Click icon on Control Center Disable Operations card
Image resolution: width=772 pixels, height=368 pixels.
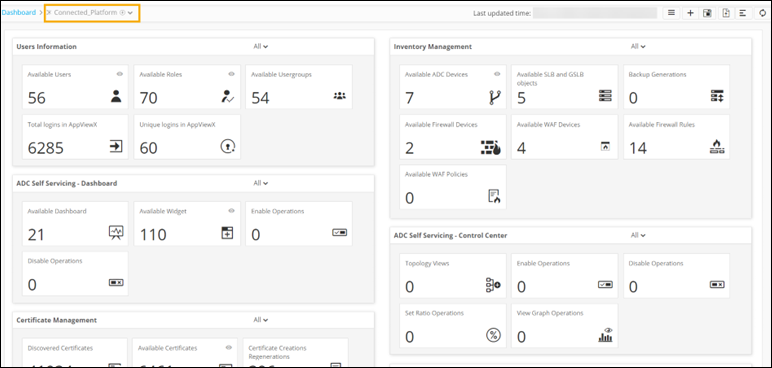(x=717, y=284)
